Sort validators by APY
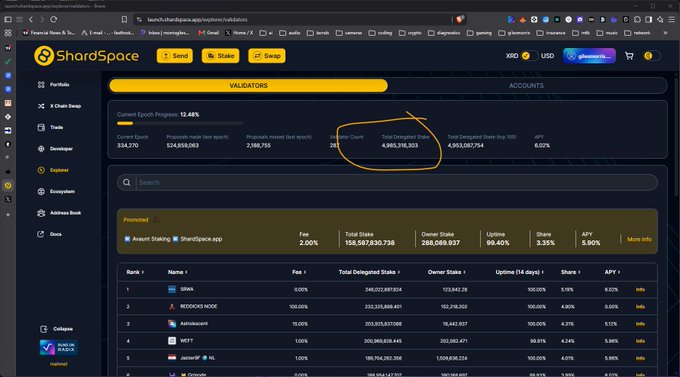This screenshot has width=680, height=377. (x=612, y=272)
